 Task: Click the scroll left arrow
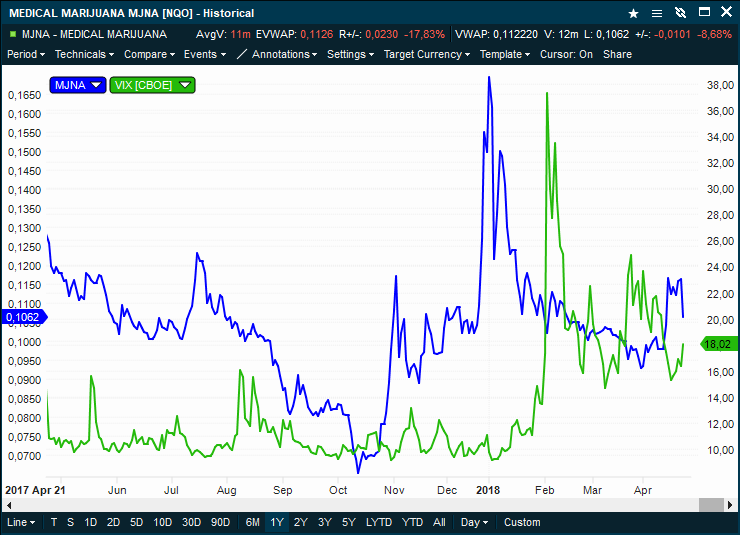pyautogui.click(x=8, y=505)
